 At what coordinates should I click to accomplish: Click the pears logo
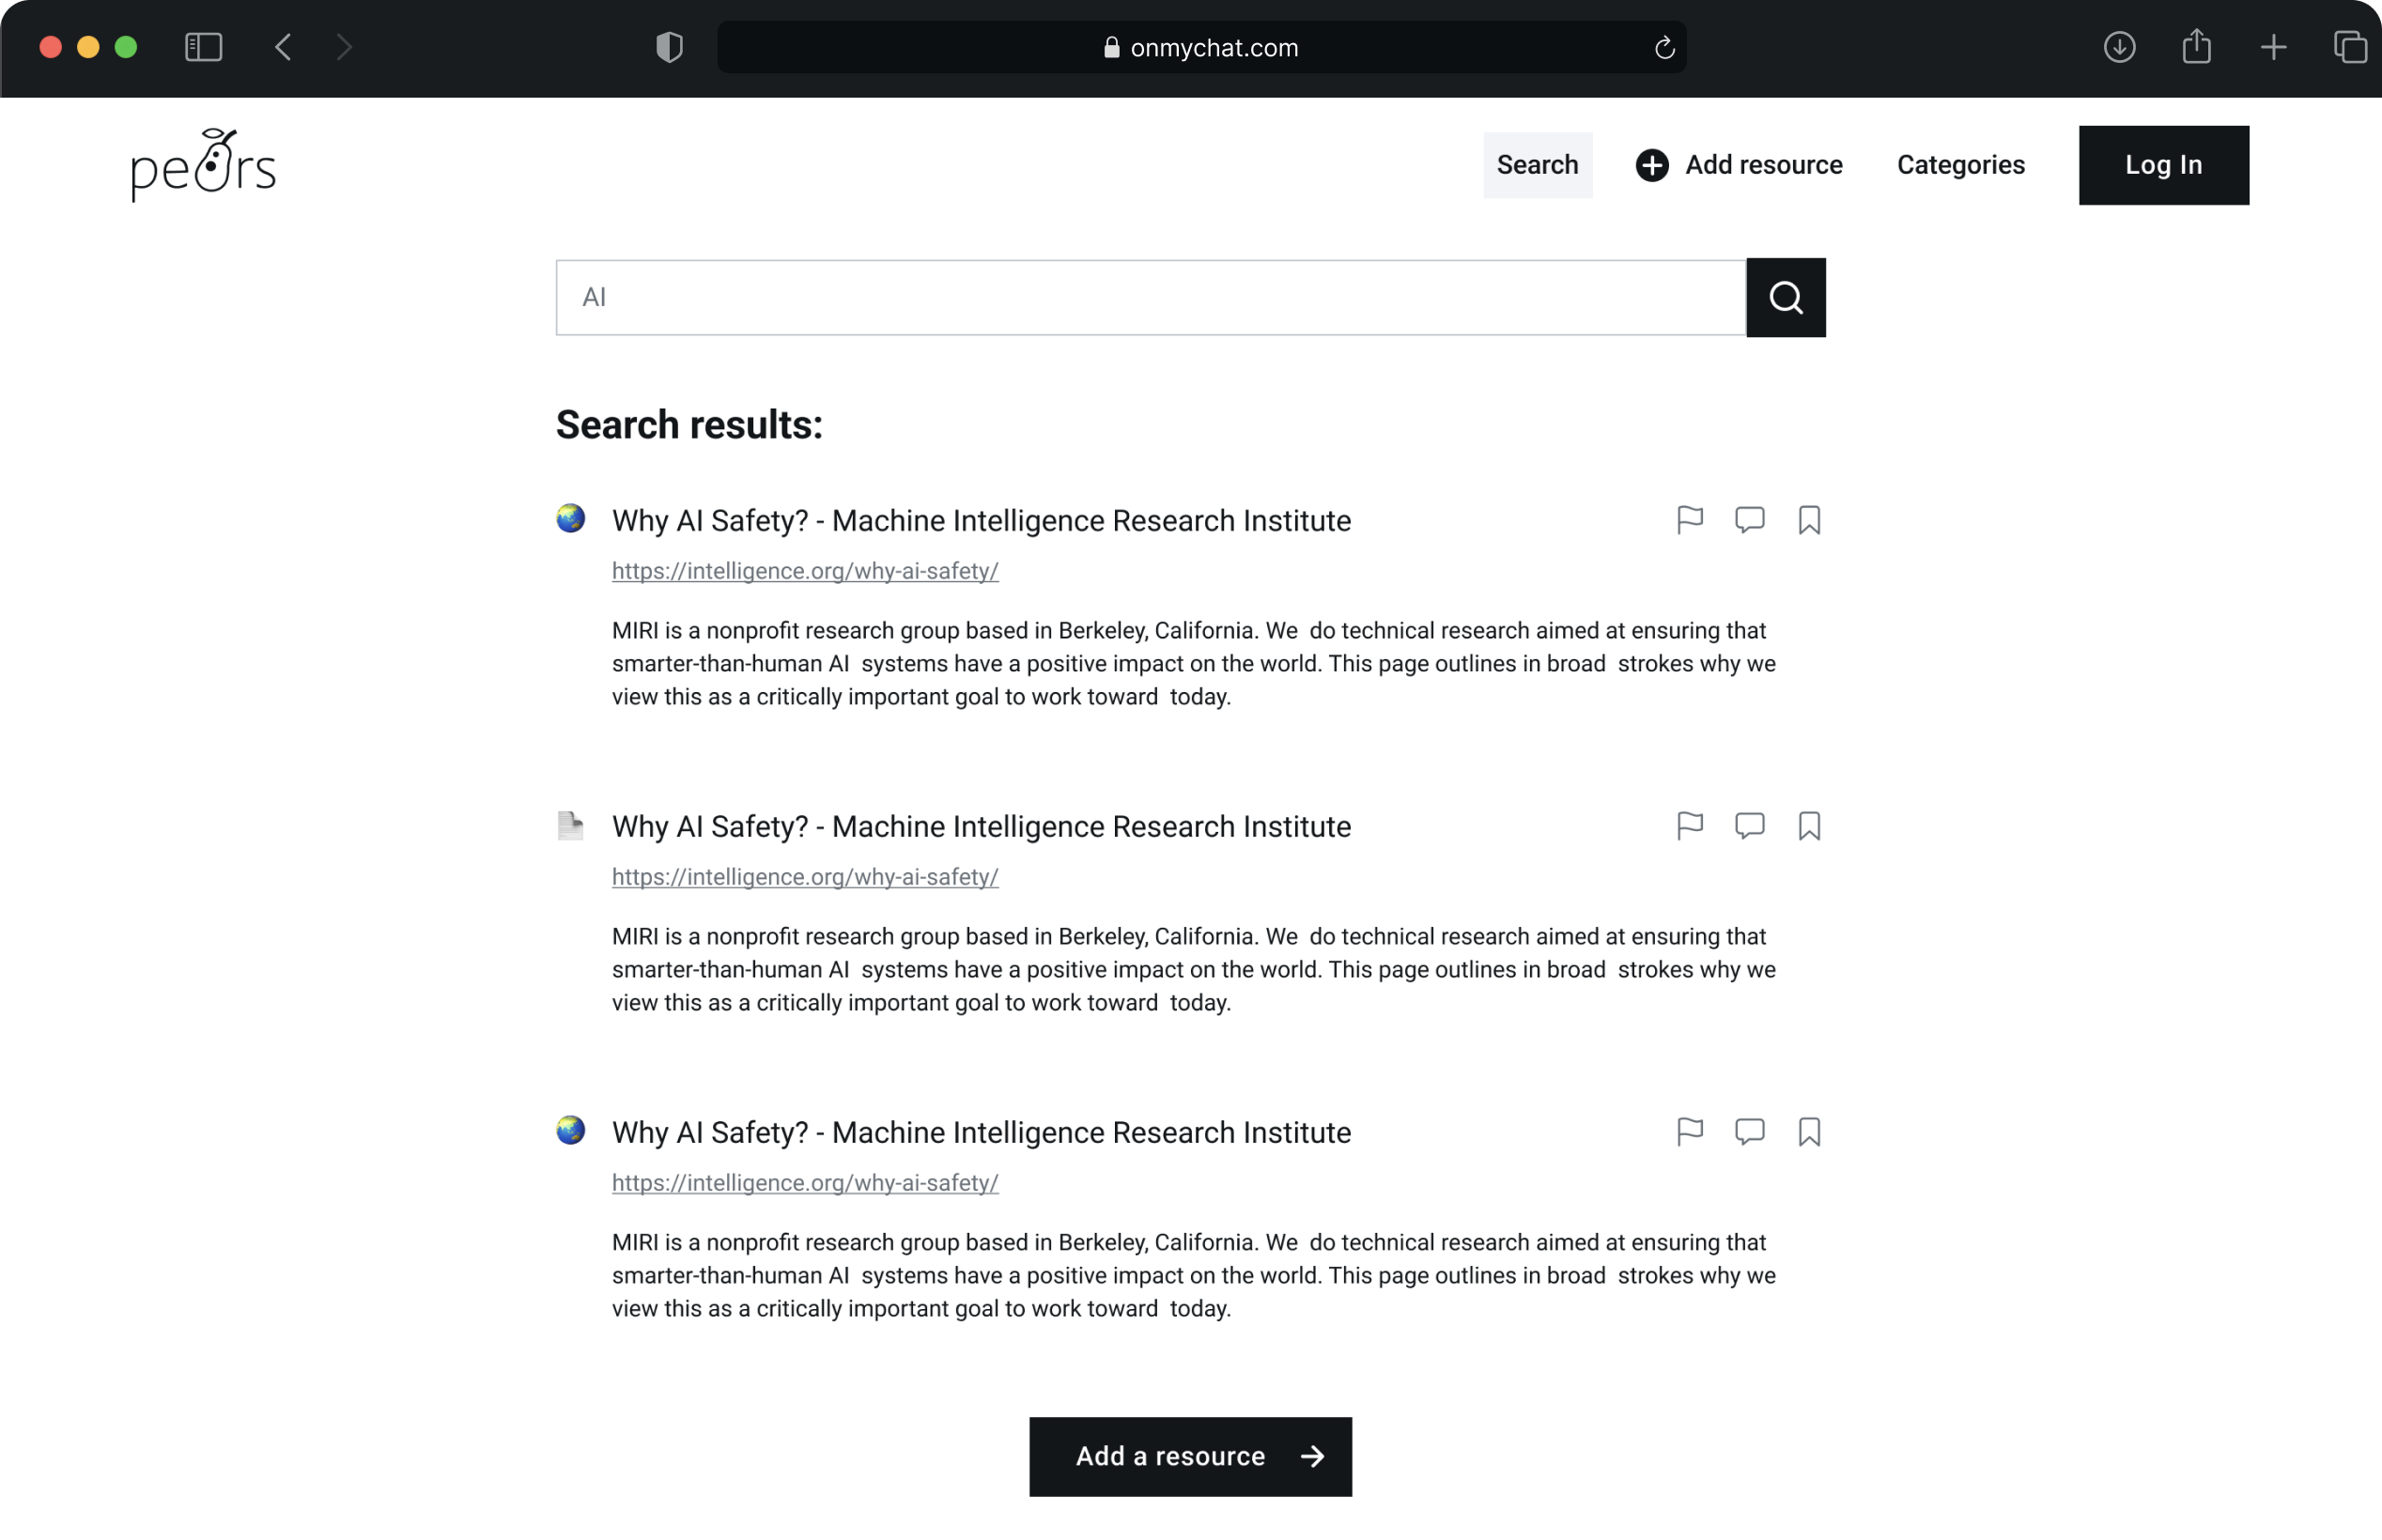click(203, 165)
